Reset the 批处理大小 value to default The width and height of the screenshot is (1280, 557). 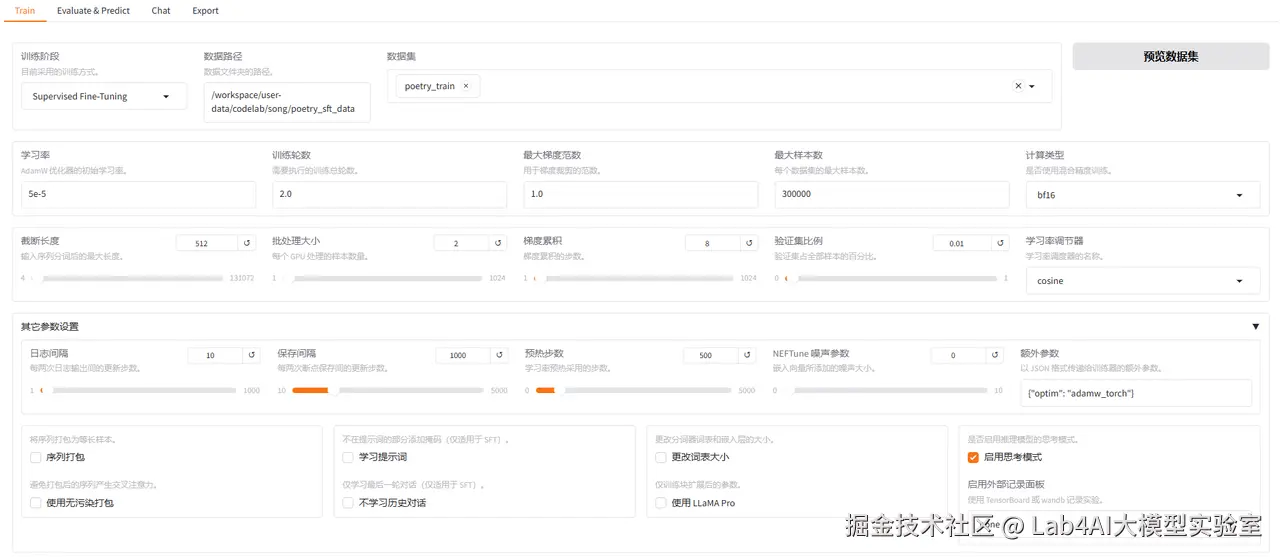[x=498, y=243]
